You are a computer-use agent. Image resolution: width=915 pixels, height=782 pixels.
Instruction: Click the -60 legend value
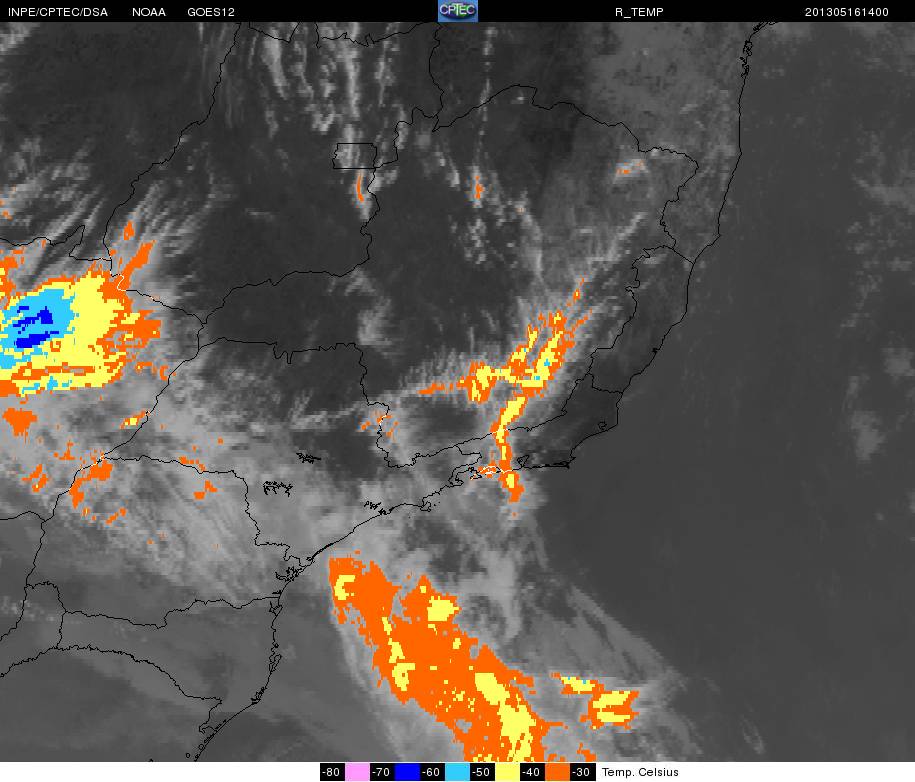click(x=432, y=772)
